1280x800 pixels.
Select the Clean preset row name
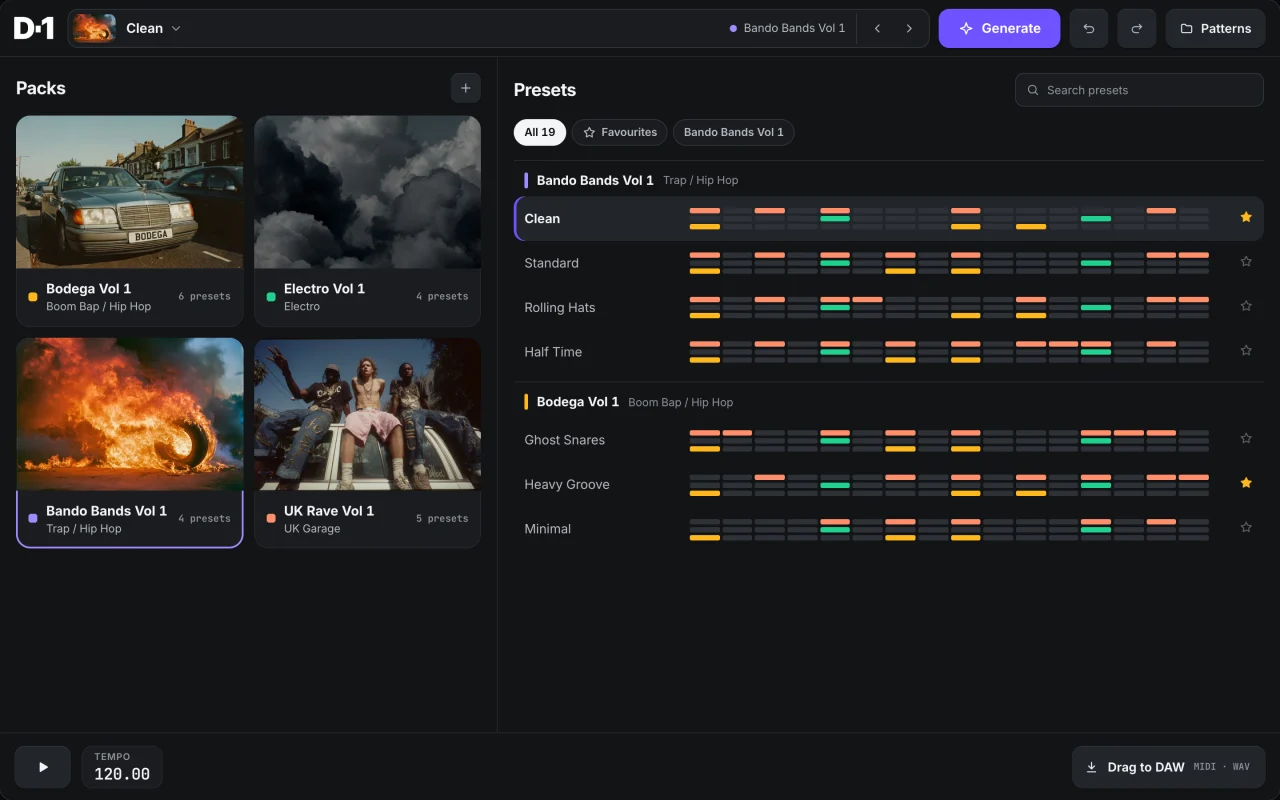pos(542,219)
